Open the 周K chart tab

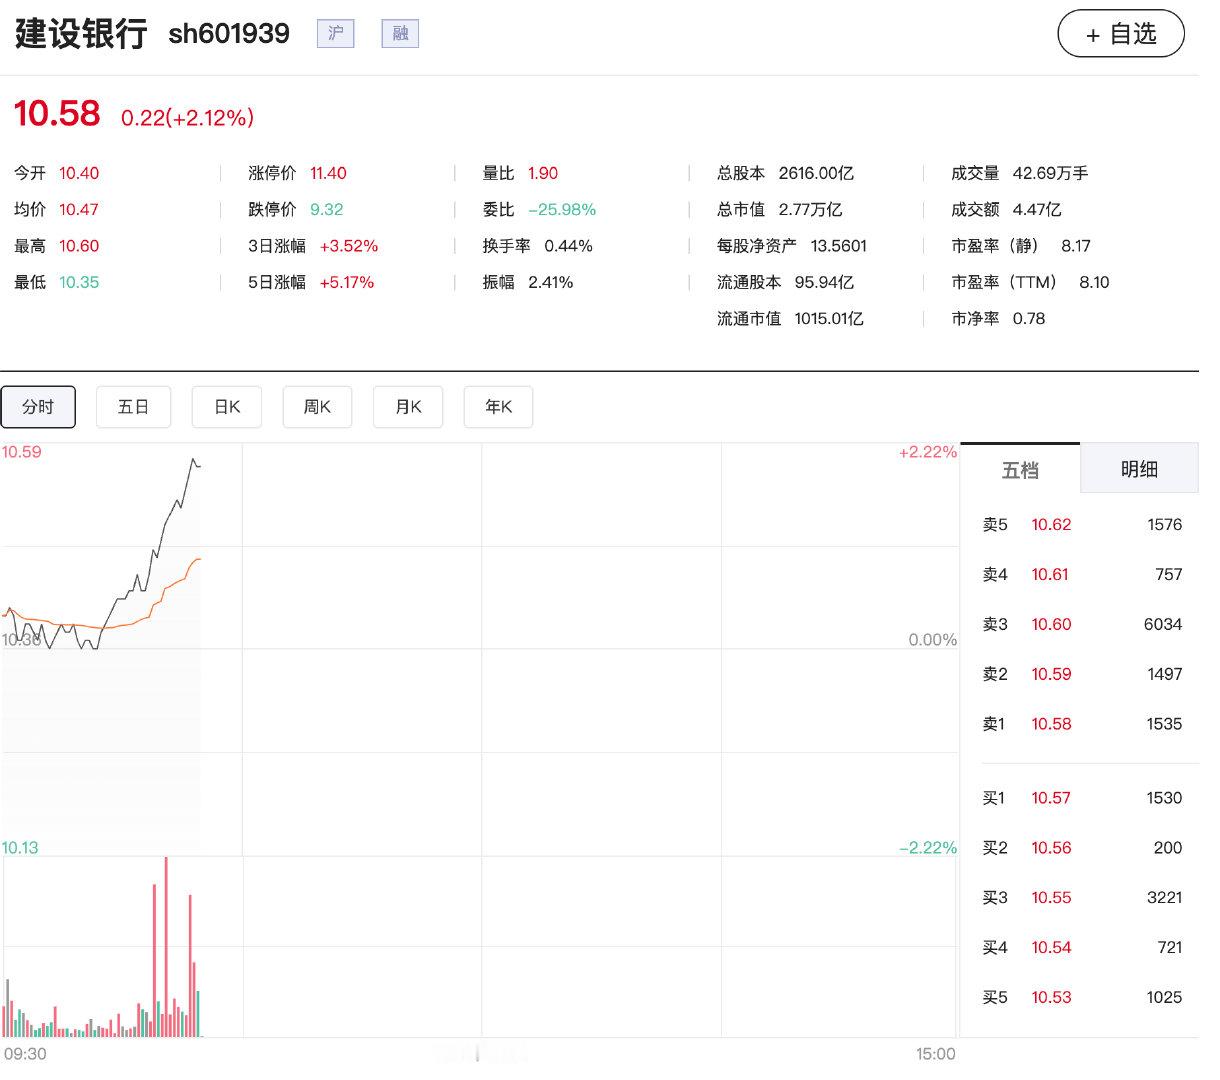coord(317,407)
